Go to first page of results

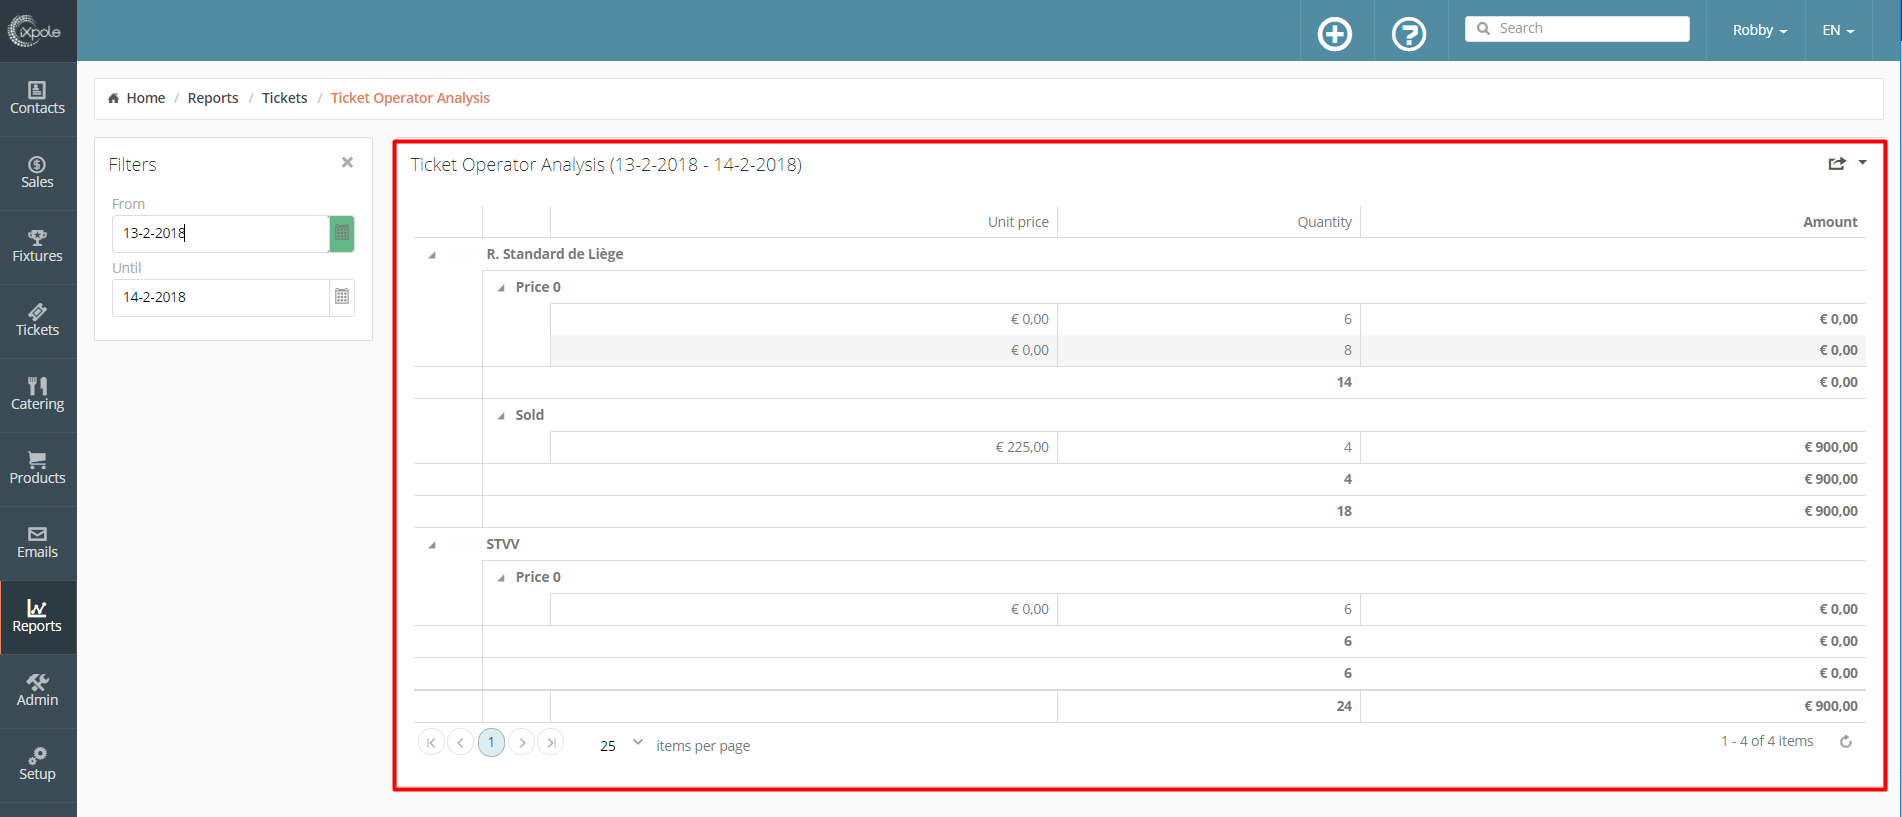[x=431, y=742]
